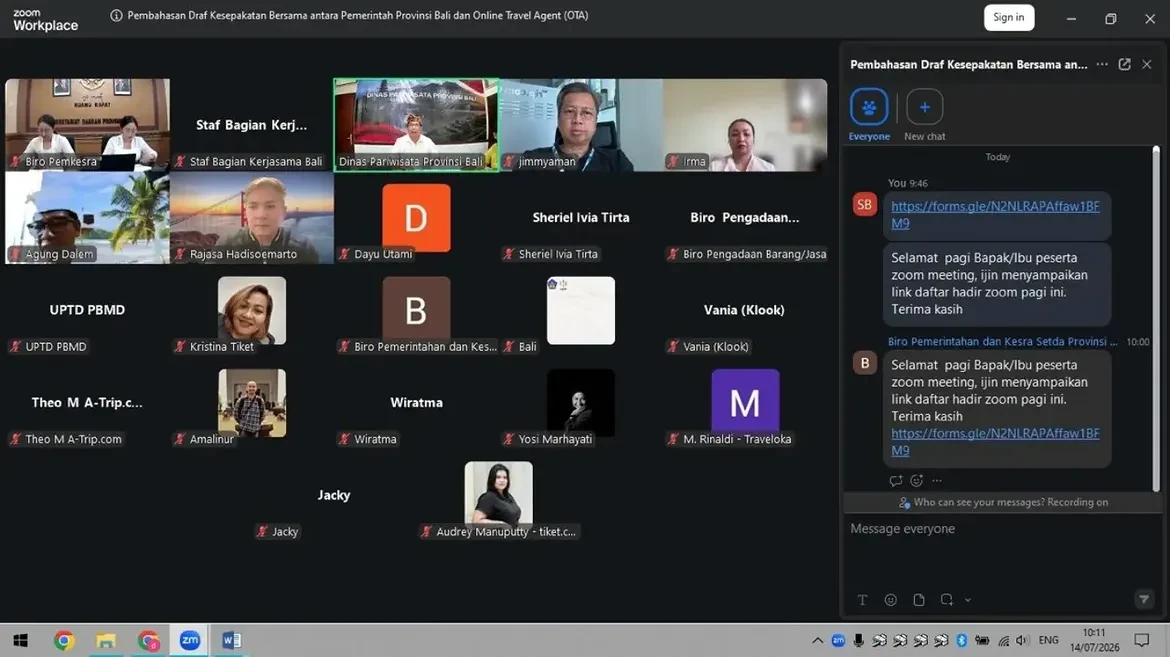Viewport: 1170px width, 657px height.
Task: Select Irma's video tile
Action: 745,125
